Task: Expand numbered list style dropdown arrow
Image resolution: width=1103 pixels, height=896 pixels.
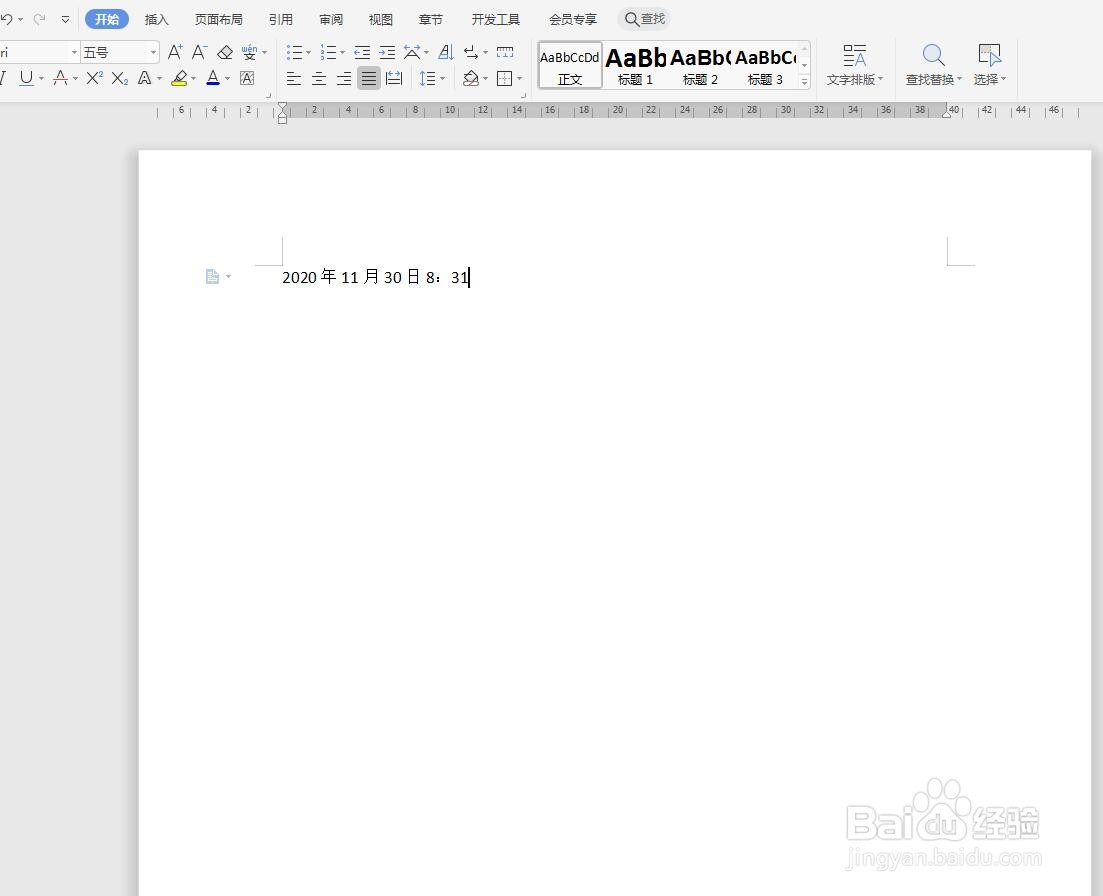Action: pos(342,53)
